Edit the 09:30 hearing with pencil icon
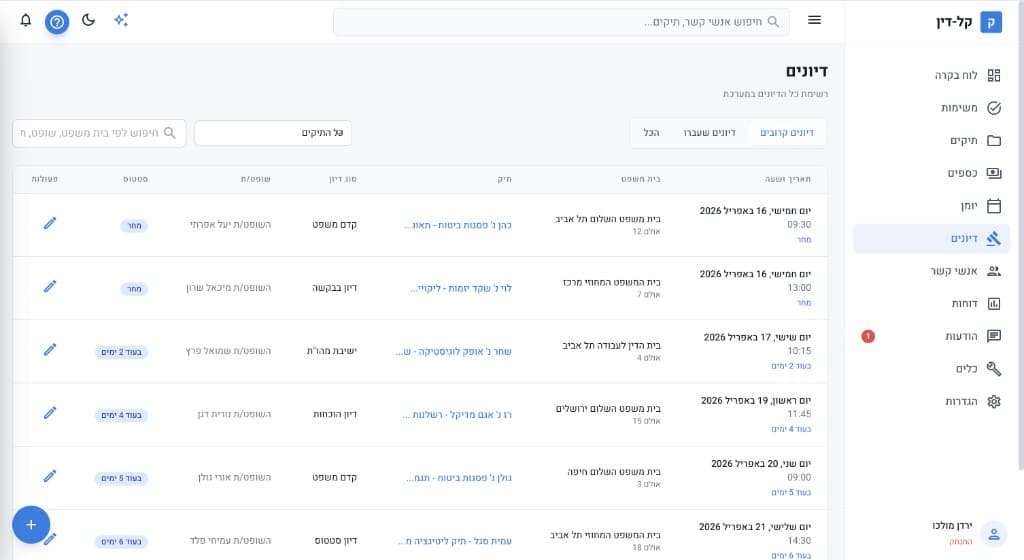Viewport: 1024px width, 560px height. (x=50, y=223)
